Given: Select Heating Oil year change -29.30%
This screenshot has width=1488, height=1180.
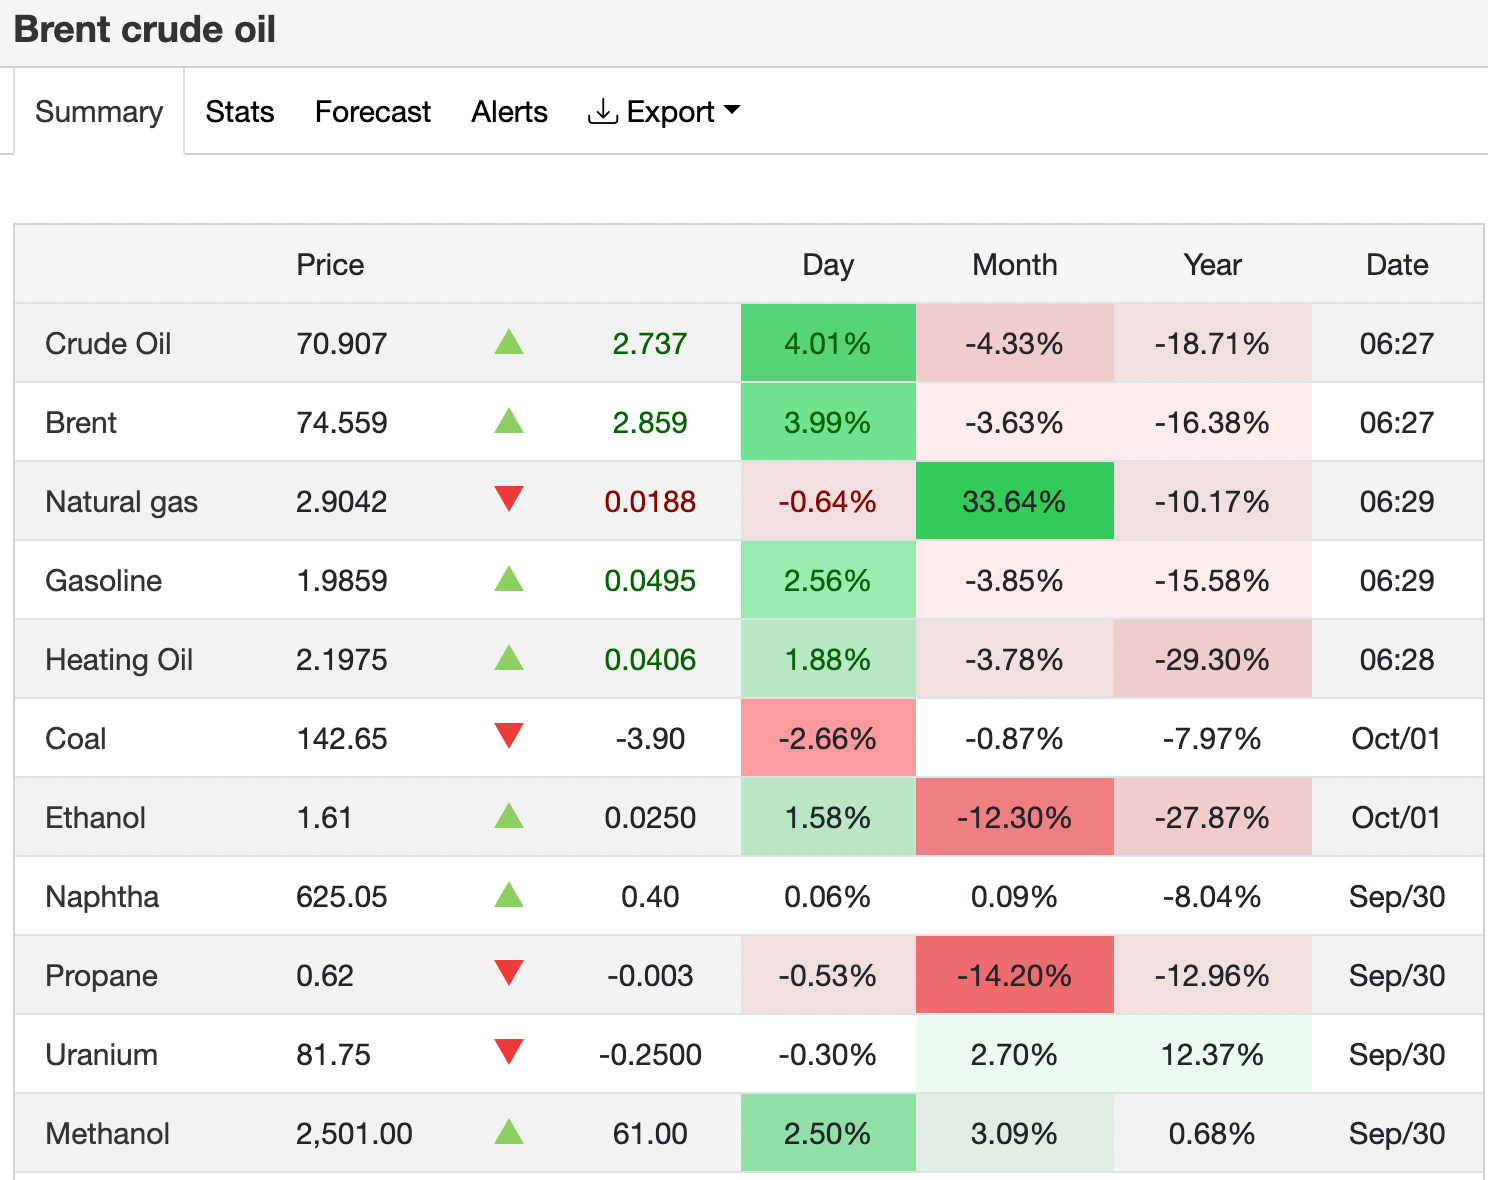Looking at the screenshot, I should tap(1213, 660).
